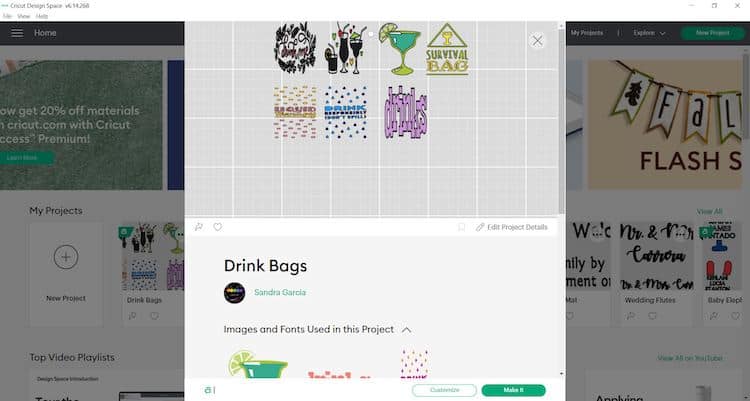Image resolution: width=750 pixels, height=401 pixels.
Task: Click the New Project plus icon
Action: [66, 257]
